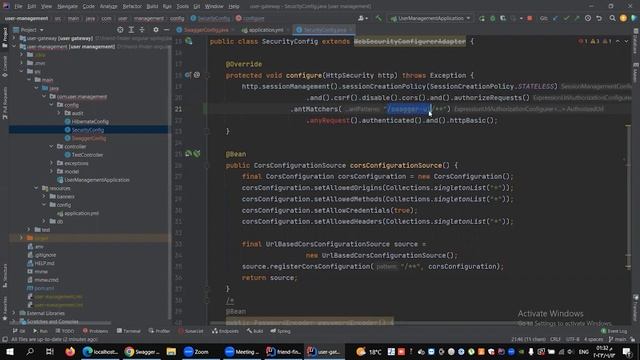Open the Event Log
The height and width of the screenshot is (360, 640).
pos(614,331)
